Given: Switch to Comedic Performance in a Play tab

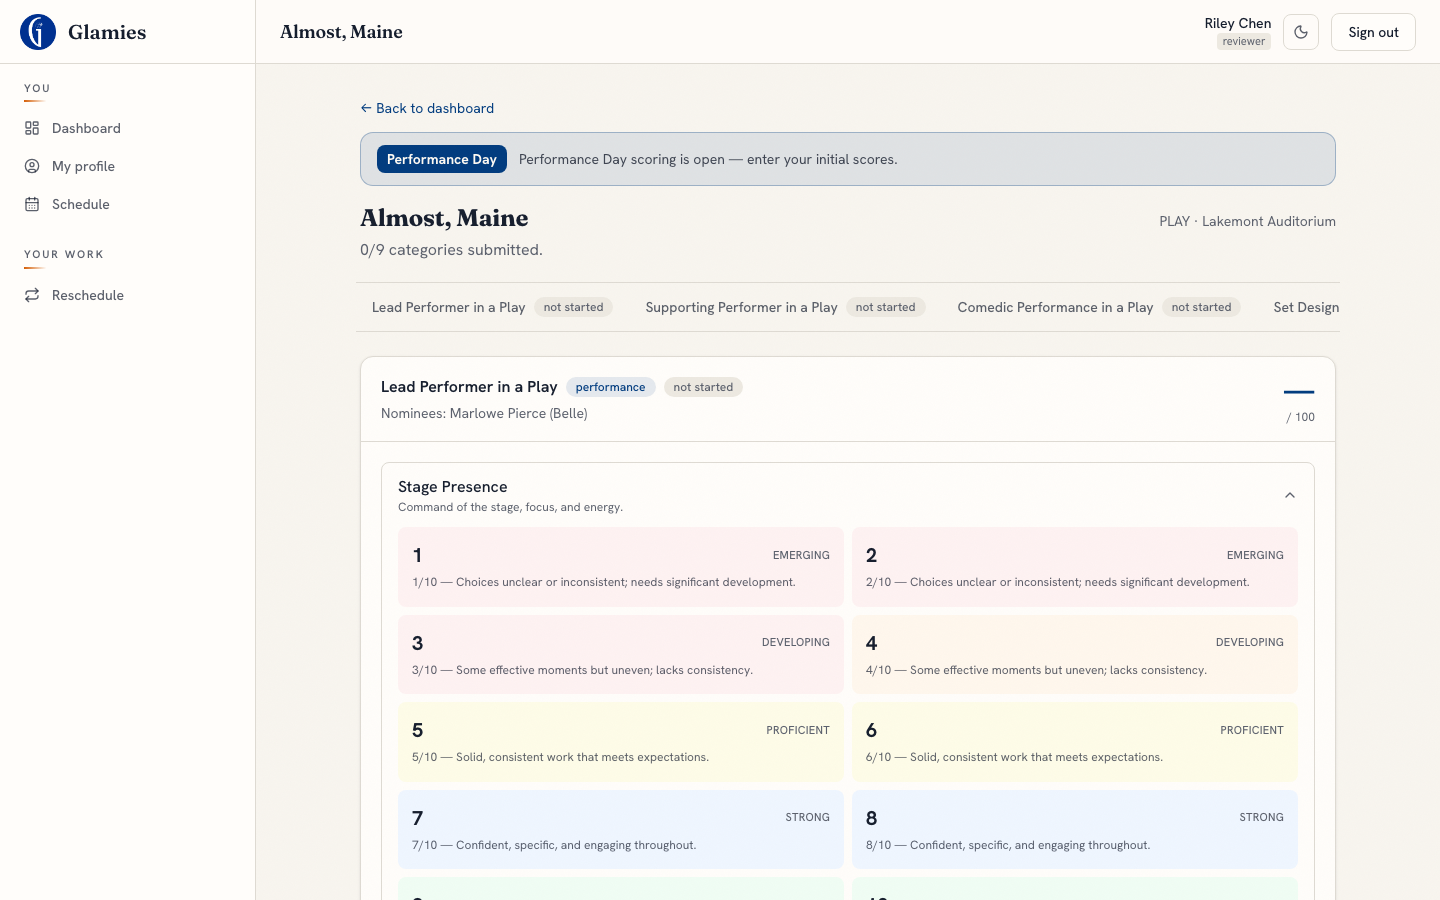Looking at the screenshot, I should click(x=1099, y=307).
